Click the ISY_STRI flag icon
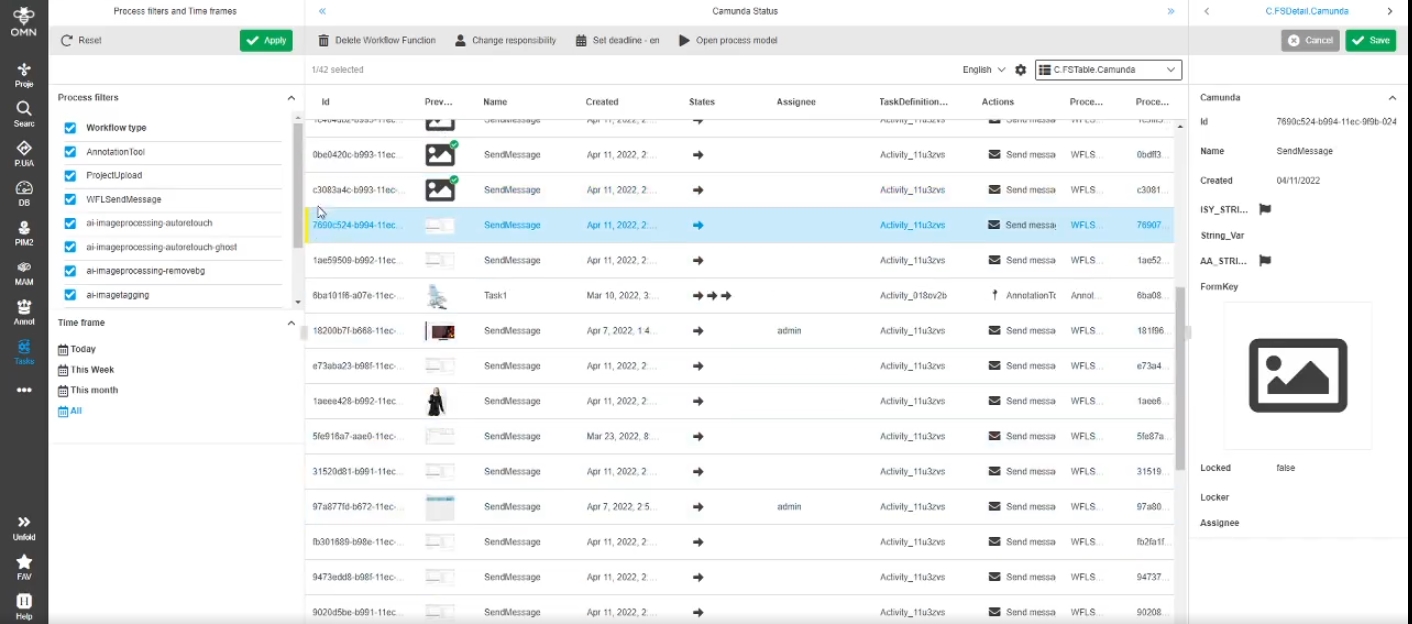The height and width of the screenshot is (624, 1412). pos(1264,210)
